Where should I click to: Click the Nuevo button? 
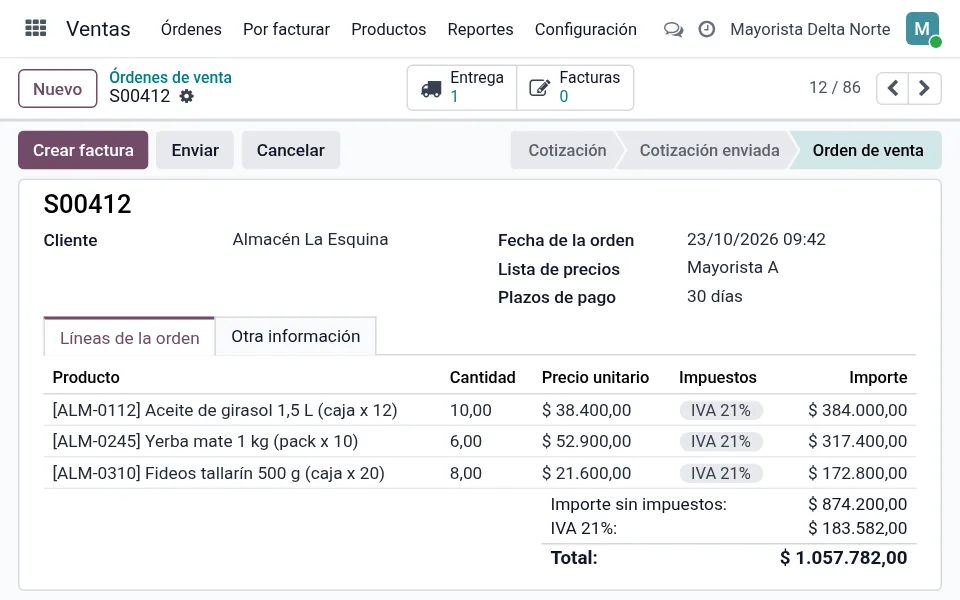(58, 89)
